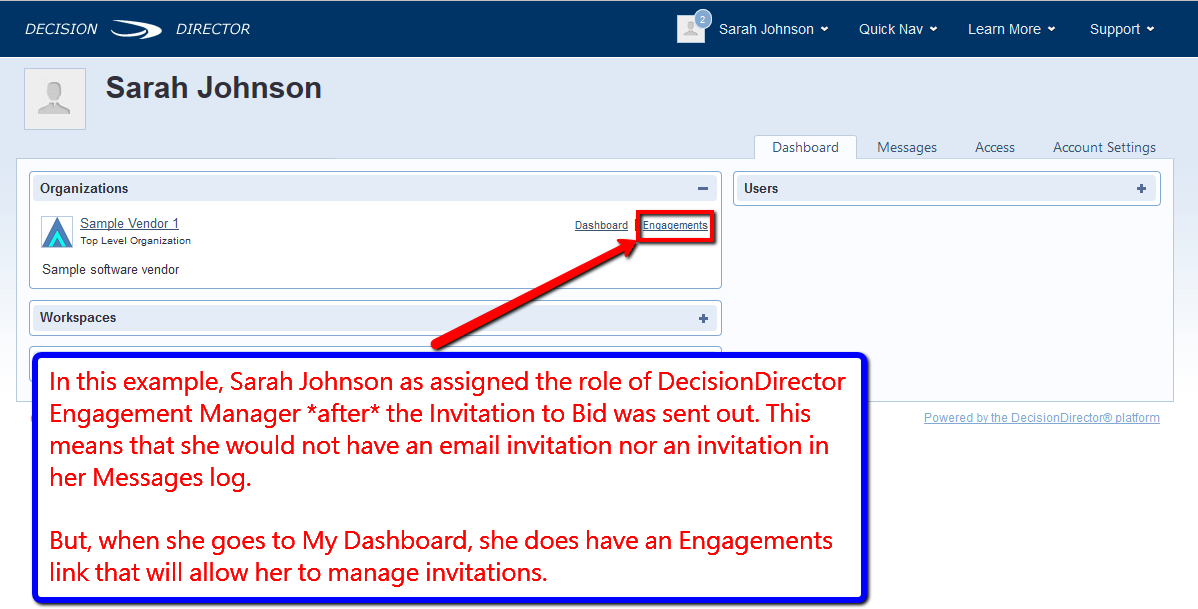
Task: Switch to the Account Settings tab
Action: pyautogui.click(x=1104, y=147)
